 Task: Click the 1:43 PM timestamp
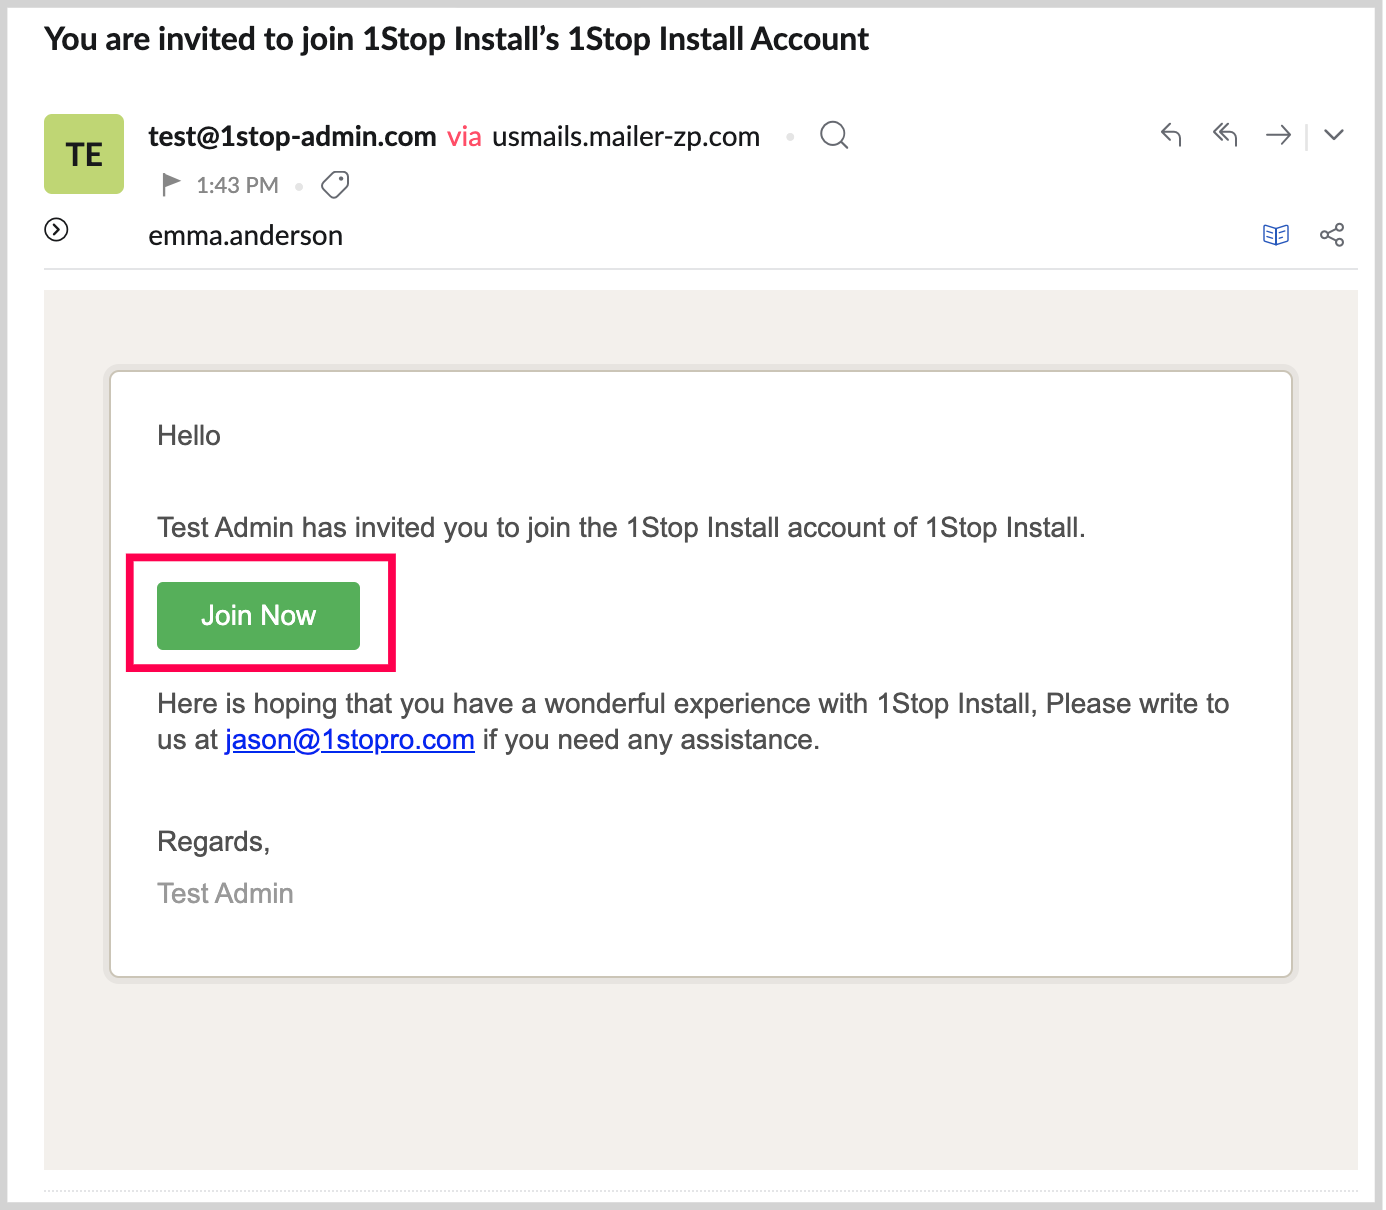[x=237, y=185]
